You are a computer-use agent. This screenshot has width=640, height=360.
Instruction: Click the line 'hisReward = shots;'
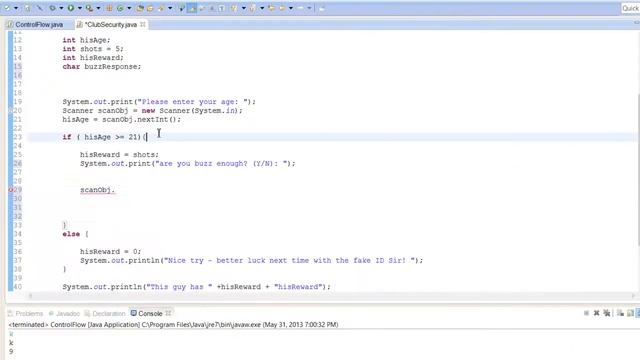(119, 155)
